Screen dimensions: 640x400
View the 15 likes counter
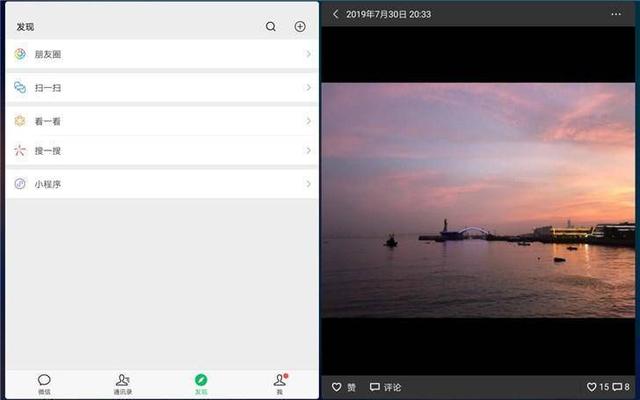click(x=598, y=387)
